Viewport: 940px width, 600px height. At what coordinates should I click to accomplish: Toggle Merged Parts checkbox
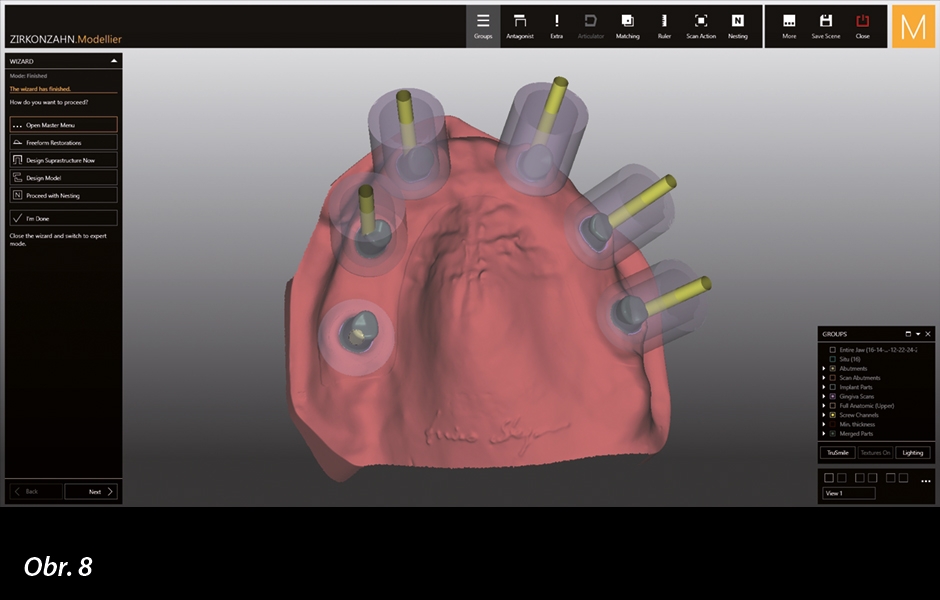point(832,433)
